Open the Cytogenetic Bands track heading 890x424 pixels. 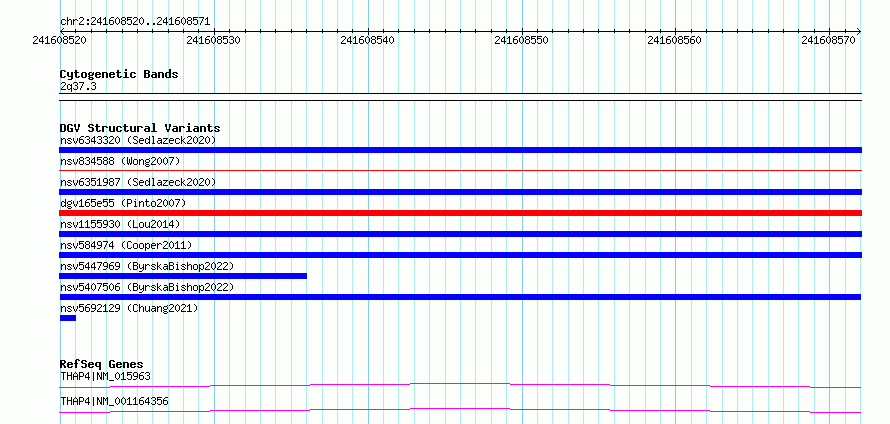[x=119, y=74]
